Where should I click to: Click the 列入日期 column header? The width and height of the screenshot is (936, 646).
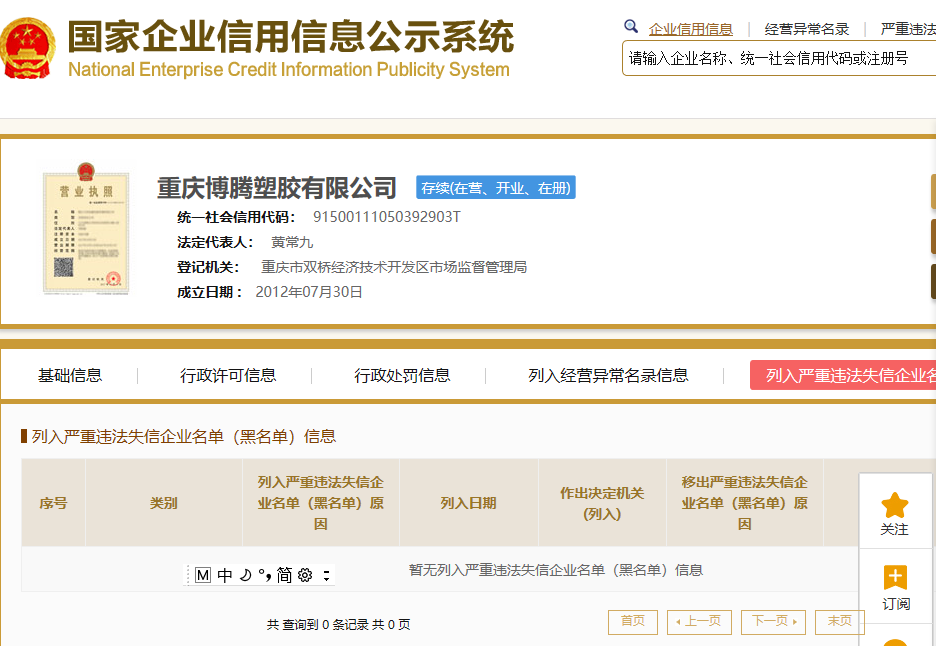(469, 503)
